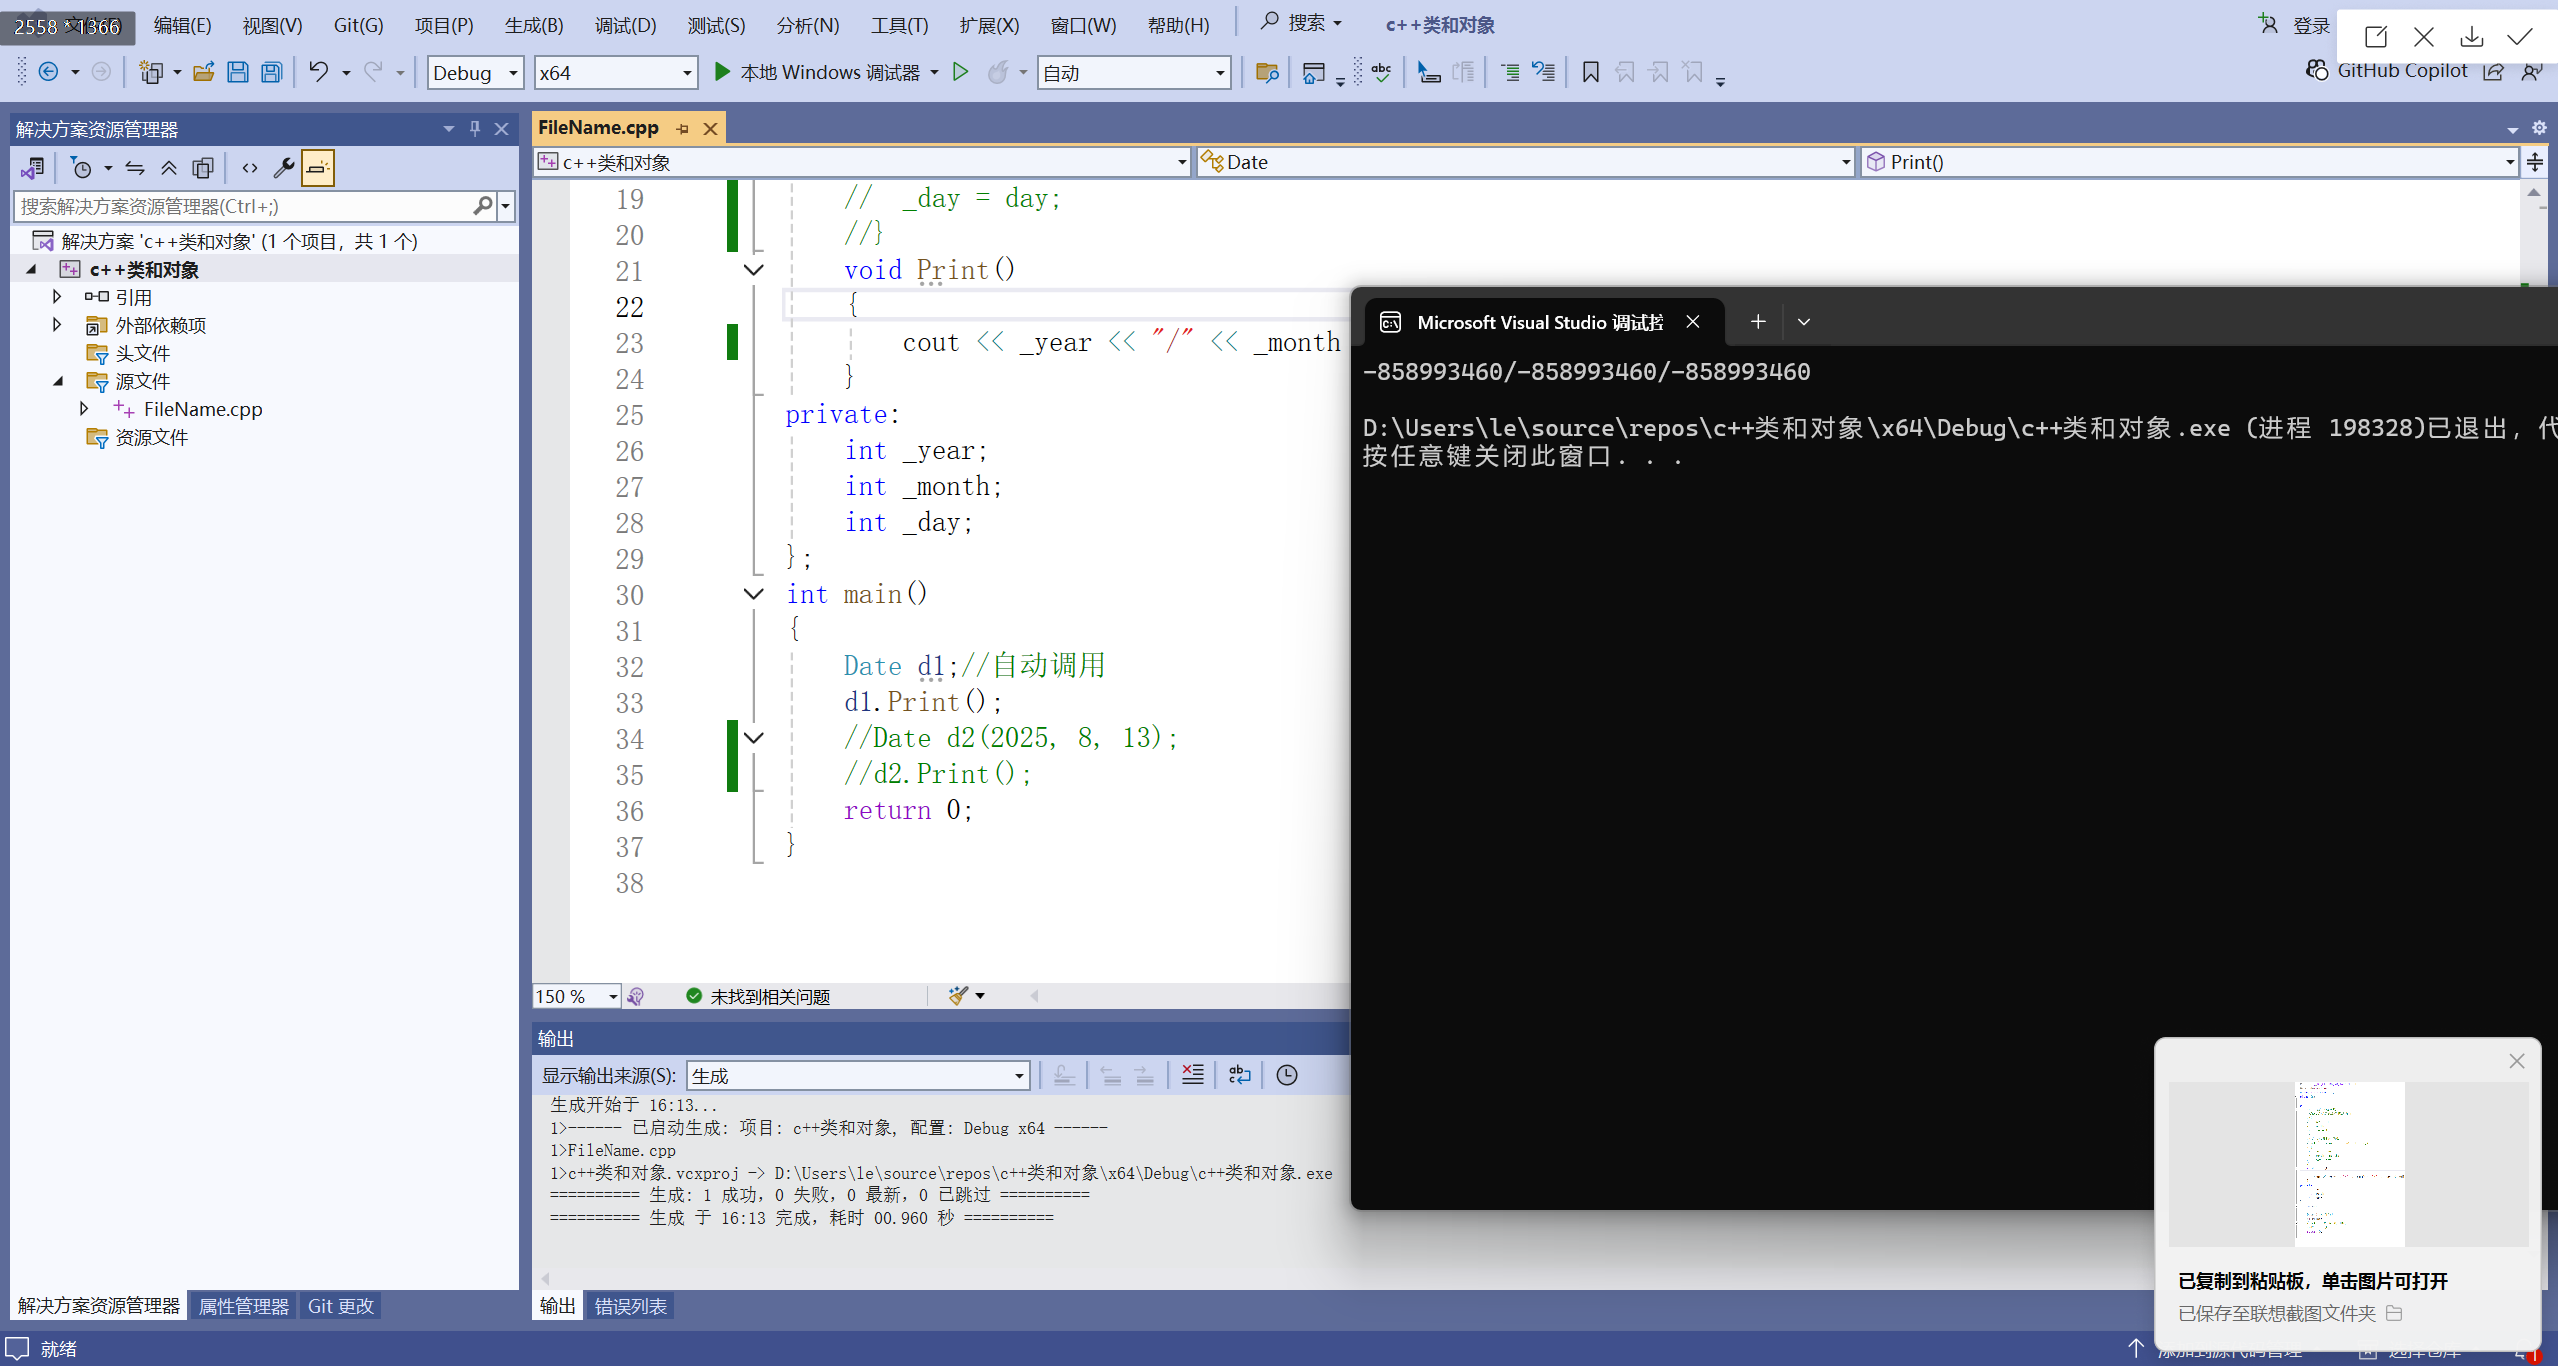Click the share/feedback icon next to Copilot

tap(2494, 71)
